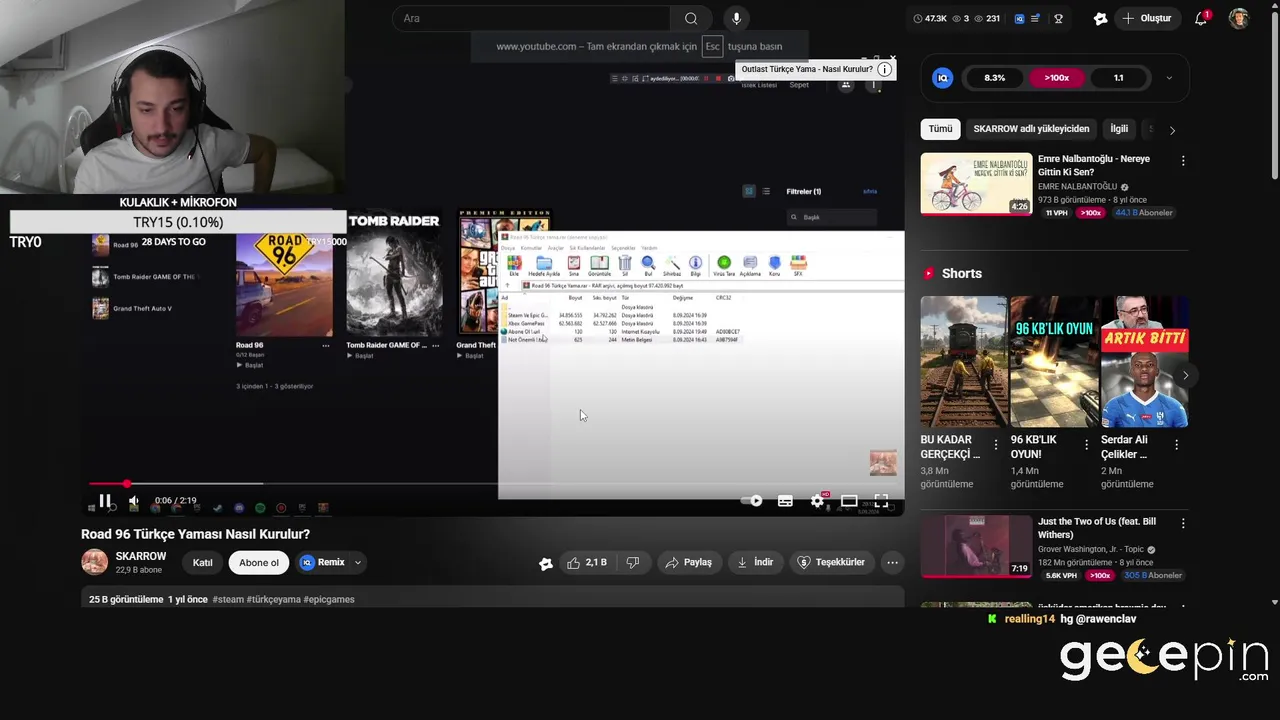Click the 8.3% stat pill

click(x=994, y=77)
